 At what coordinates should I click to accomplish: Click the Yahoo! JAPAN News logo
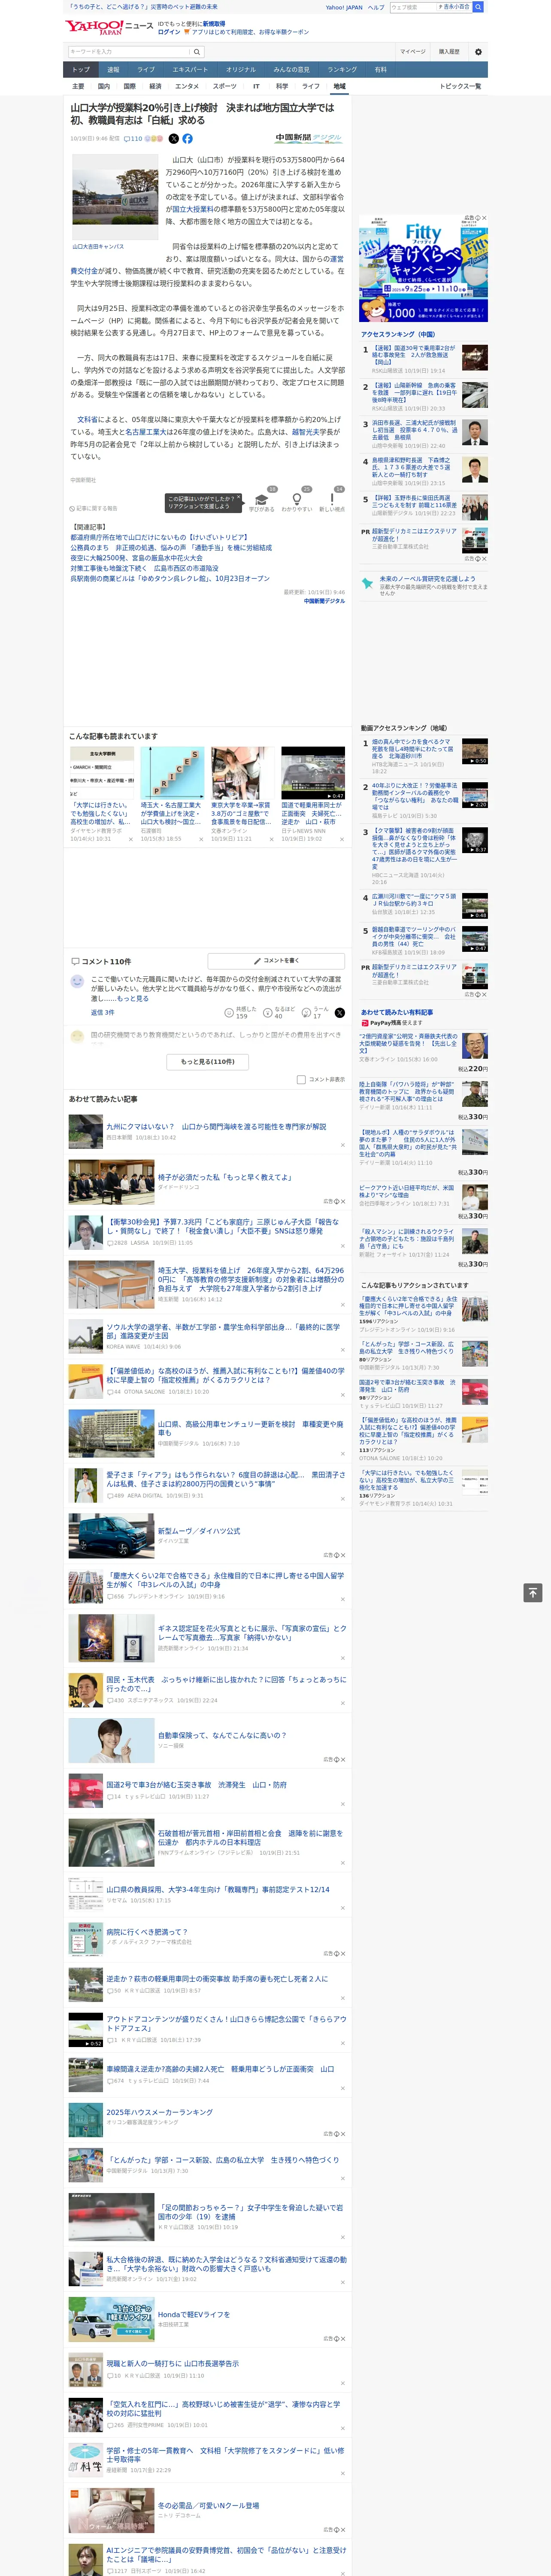coord(109,27)
